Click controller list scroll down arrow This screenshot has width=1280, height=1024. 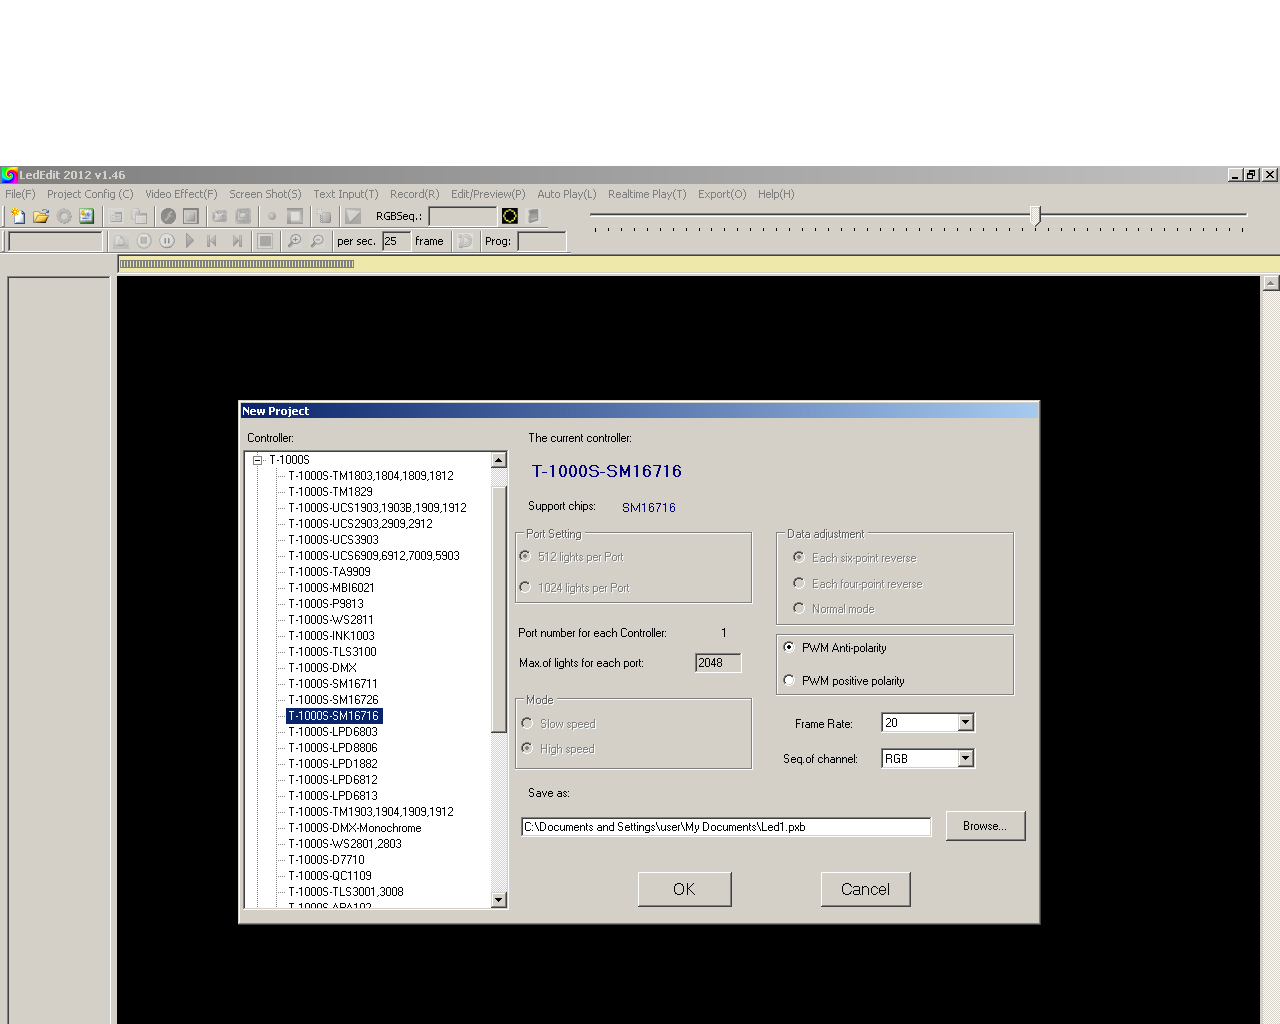point(499,900)
